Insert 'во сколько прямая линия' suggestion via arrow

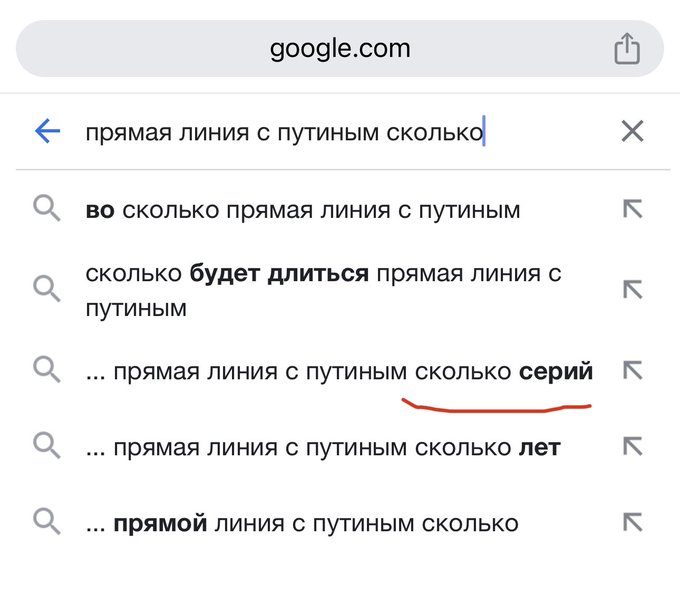pyautogui.click(x=632, y=209)
